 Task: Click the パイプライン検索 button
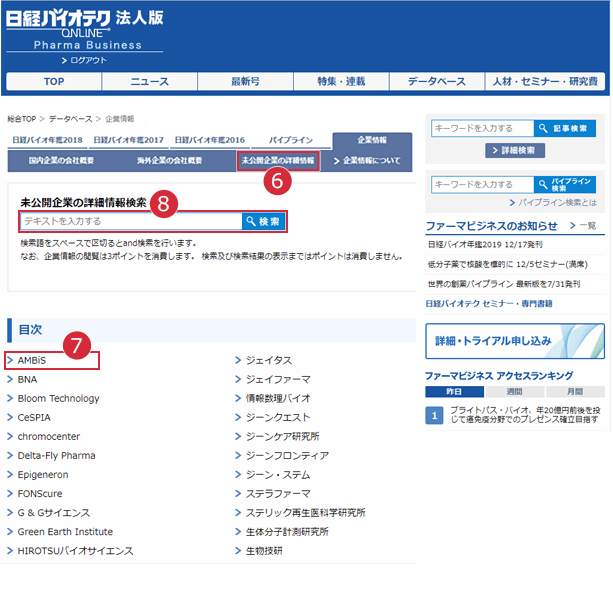point(565,185)
